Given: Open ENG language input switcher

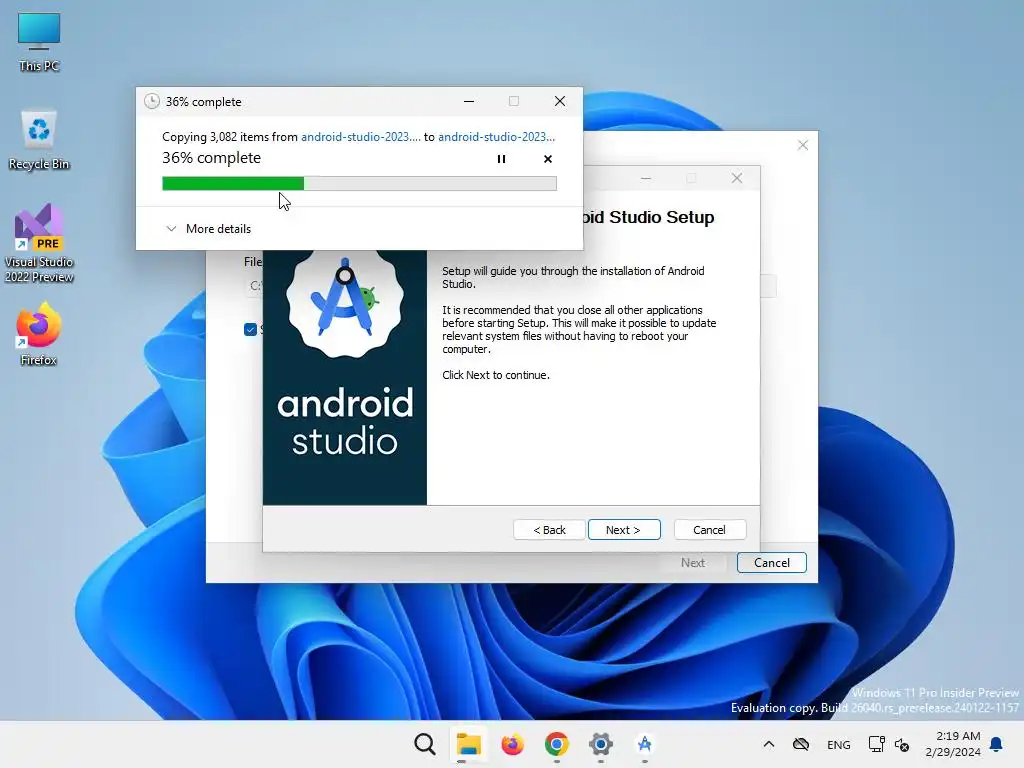Looking at the screenshot, I should (839, 744).
